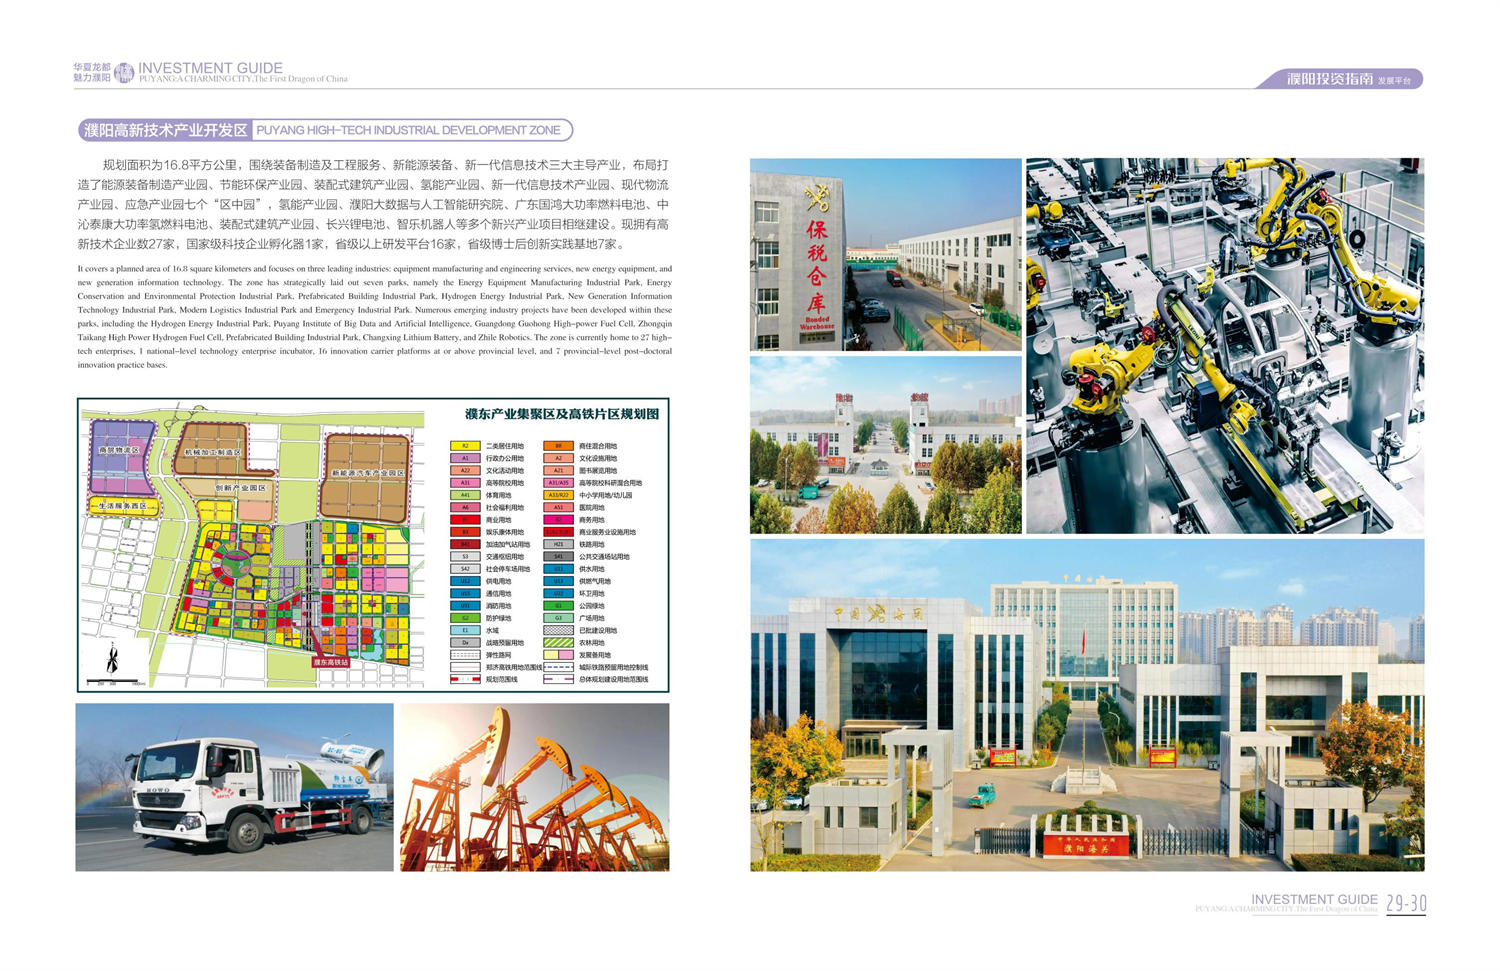The width and height of the screenshot is (1500, 971).
Task: Open the yellow industrial robots photo
Action: pyautogui.click(x=1225, y=345)
